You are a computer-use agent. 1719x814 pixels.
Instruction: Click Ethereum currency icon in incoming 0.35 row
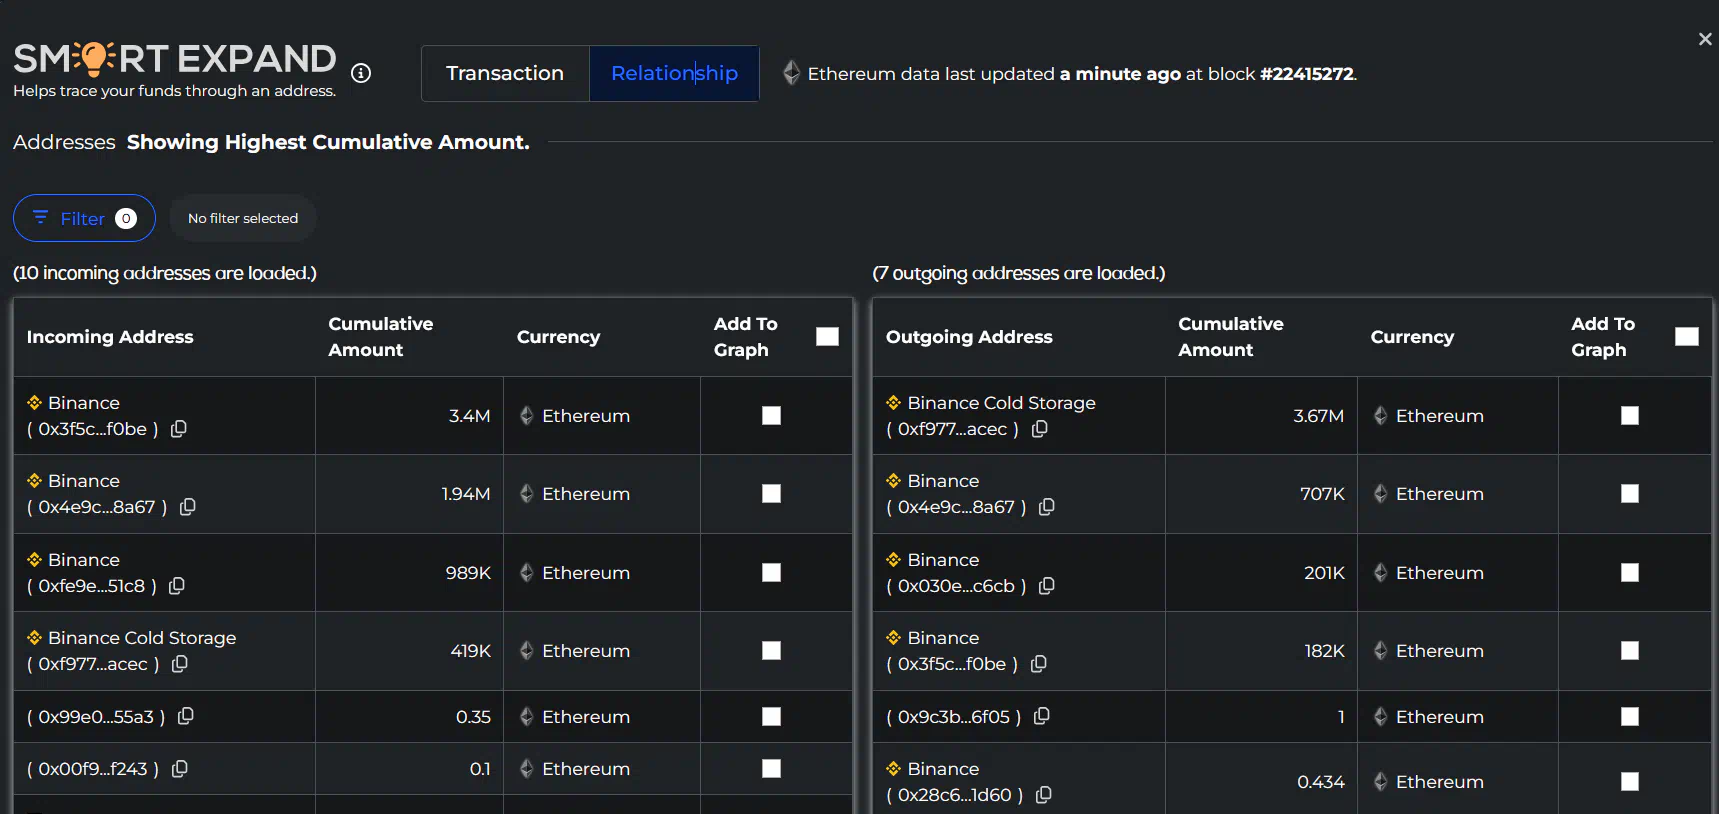point(527,716)
